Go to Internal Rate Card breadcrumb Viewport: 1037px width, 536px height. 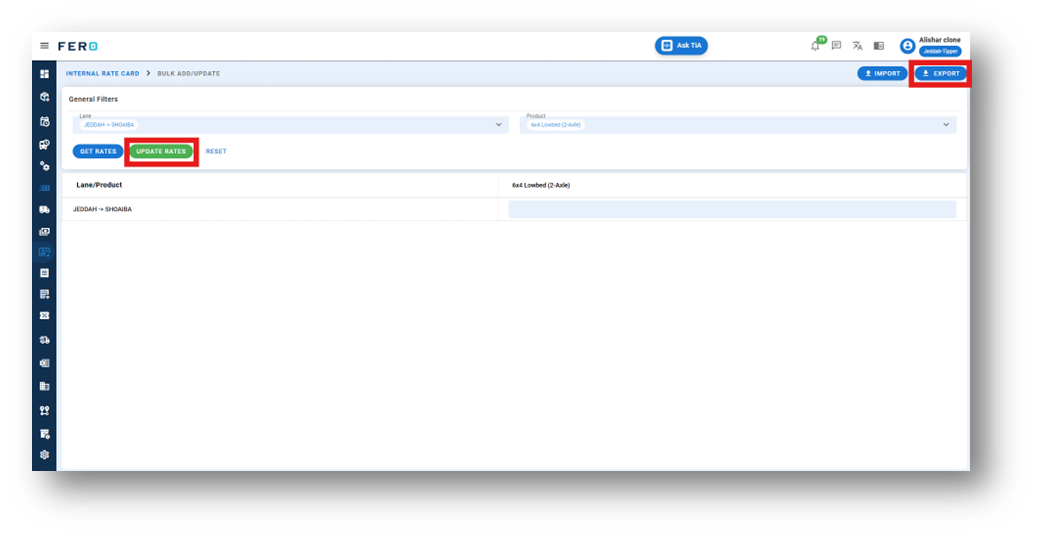coord(103,73)
